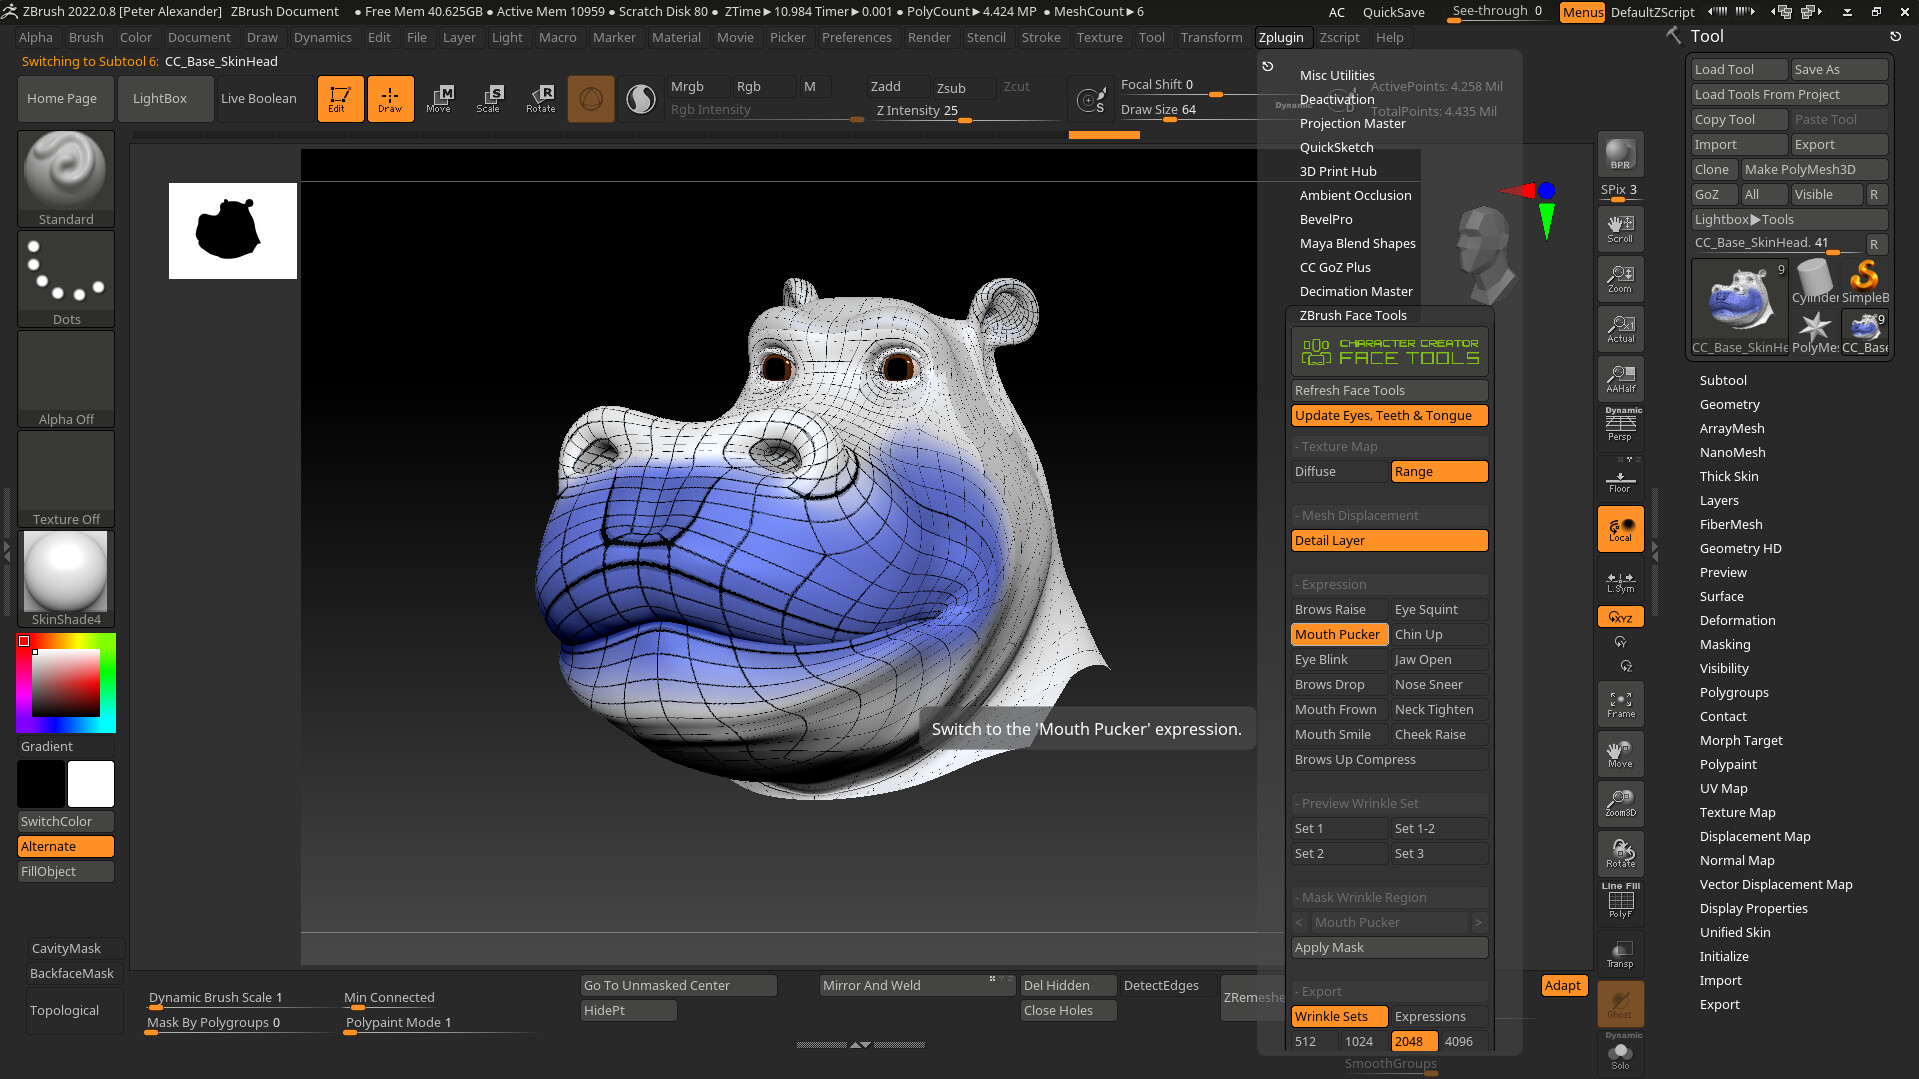1919x1079 pixels.
Task: Click the right-shelf Rotate icon
Action: point(1620,853)
